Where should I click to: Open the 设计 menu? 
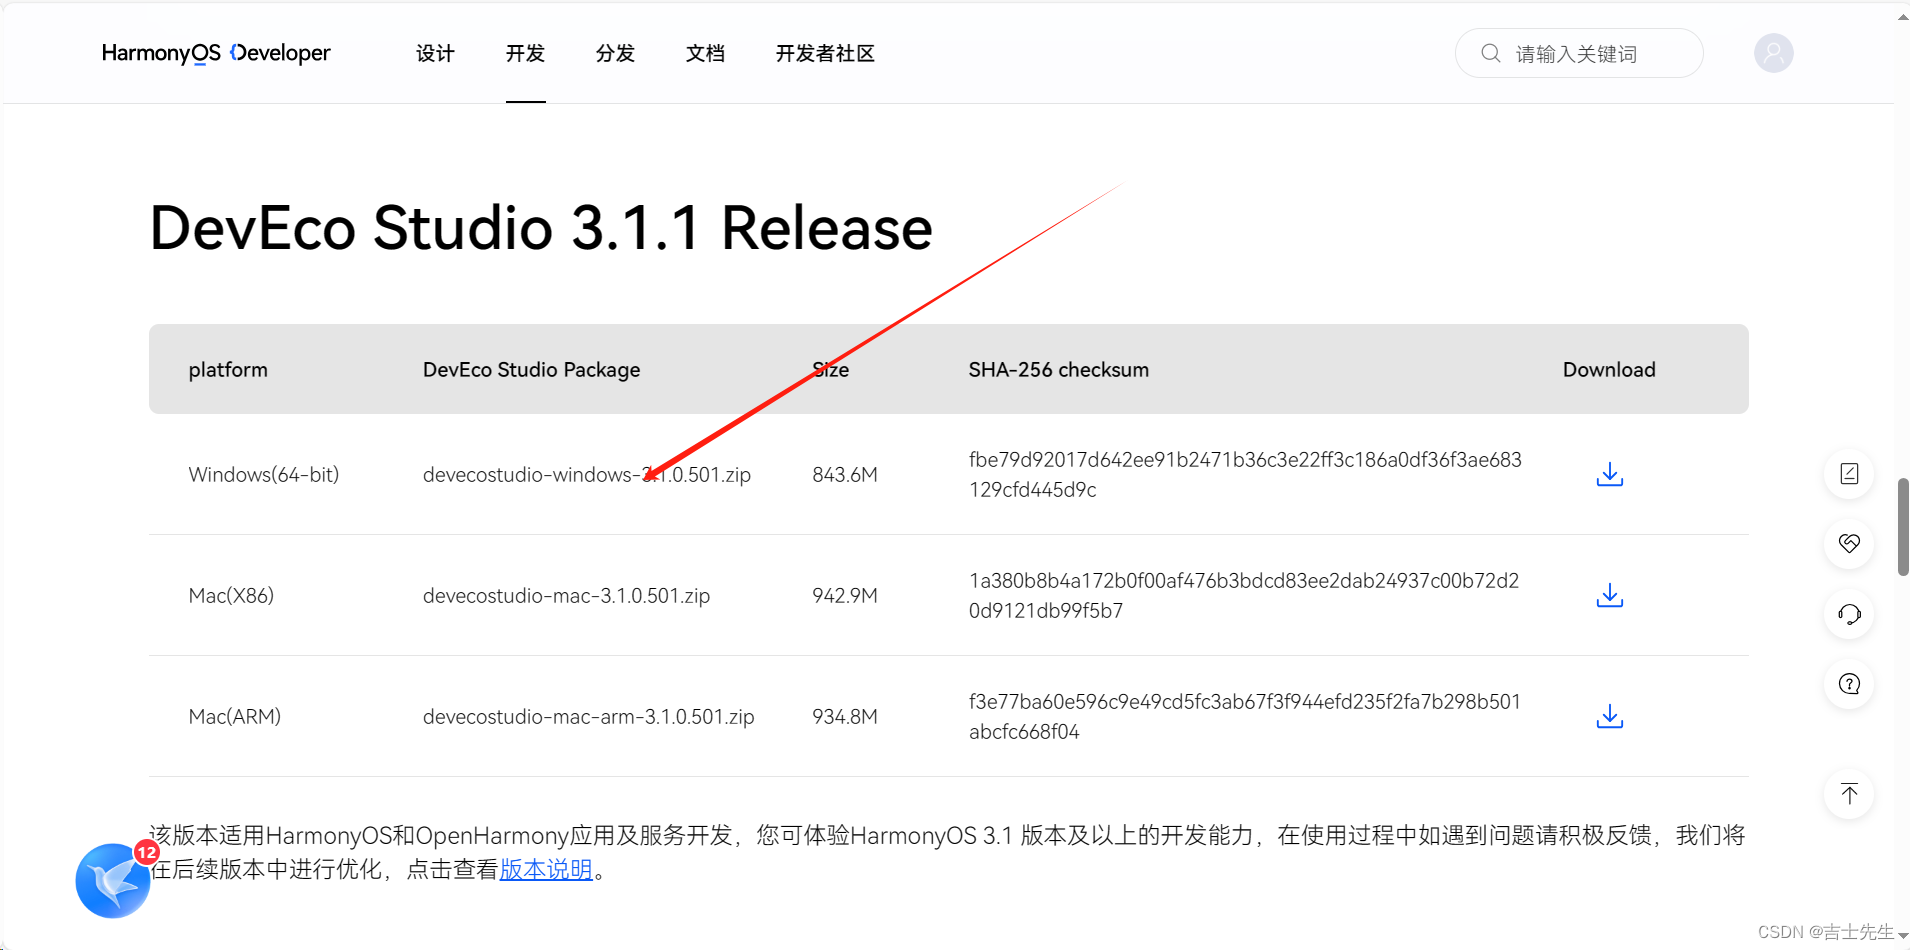pyautogui.click(x=435, y=53)
